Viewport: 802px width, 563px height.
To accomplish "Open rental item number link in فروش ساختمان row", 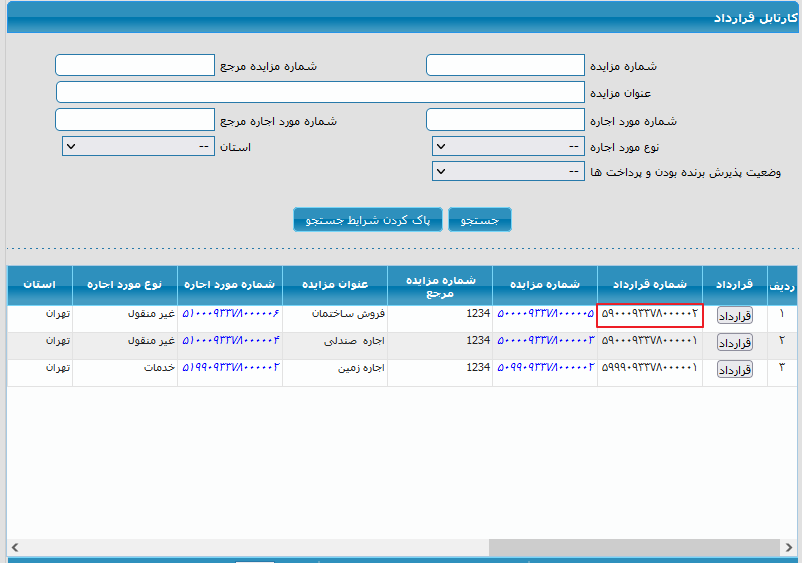I will tap(231, 313).
